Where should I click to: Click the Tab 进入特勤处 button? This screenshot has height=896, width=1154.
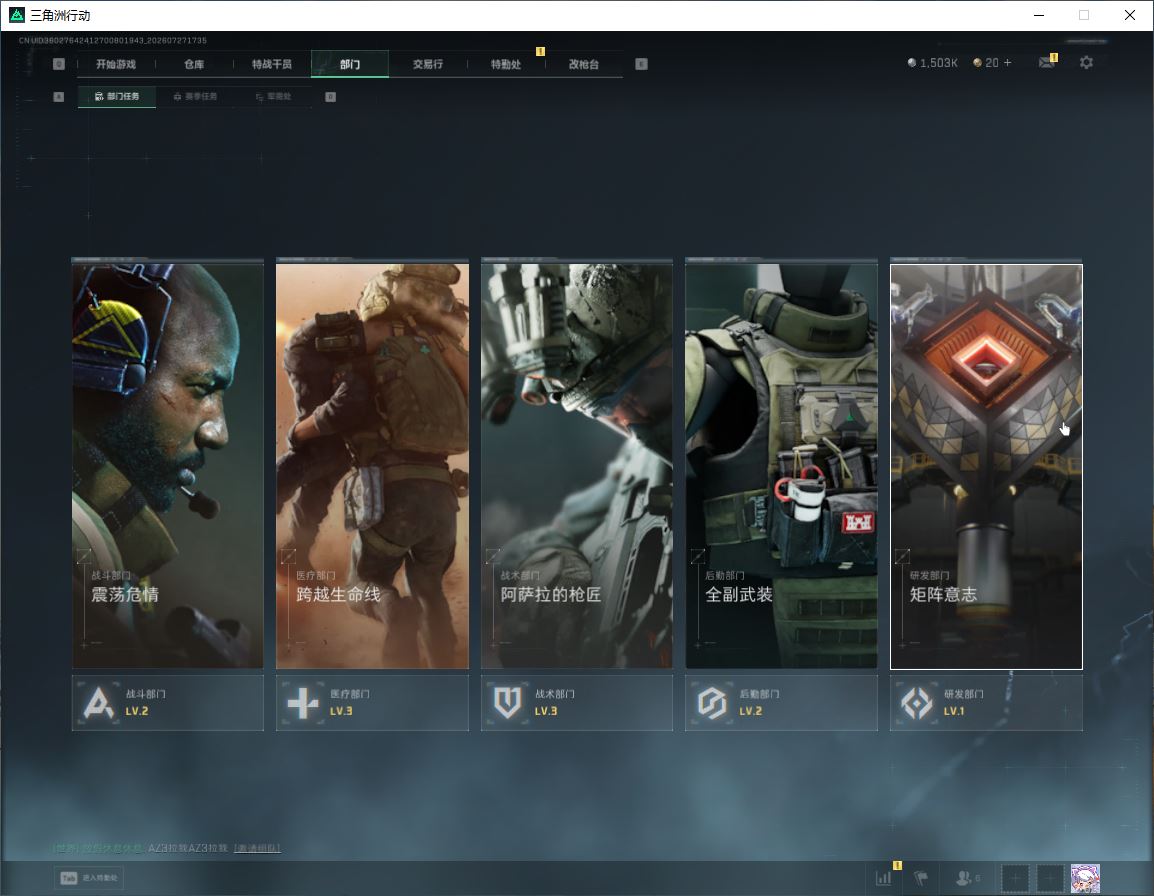click(x=89, y=878)
